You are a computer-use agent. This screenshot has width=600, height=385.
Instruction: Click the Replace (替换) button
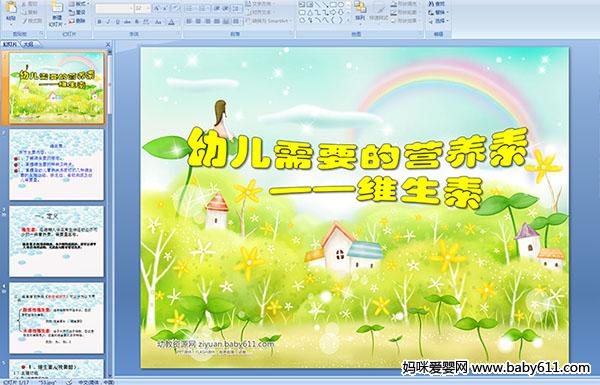click(438, 12)
